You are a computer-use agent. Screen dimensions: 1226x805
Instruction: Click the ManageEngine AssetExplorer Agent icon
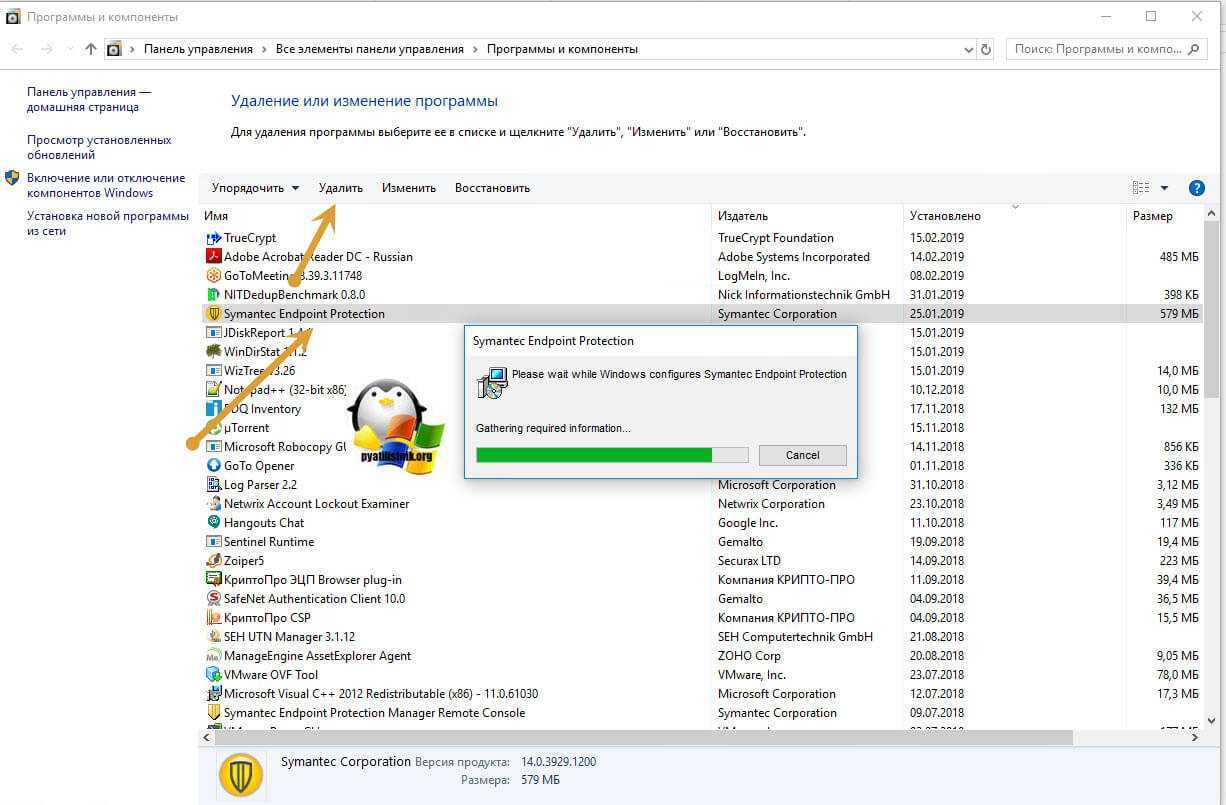pyautogui.click(x=213, y=656)
